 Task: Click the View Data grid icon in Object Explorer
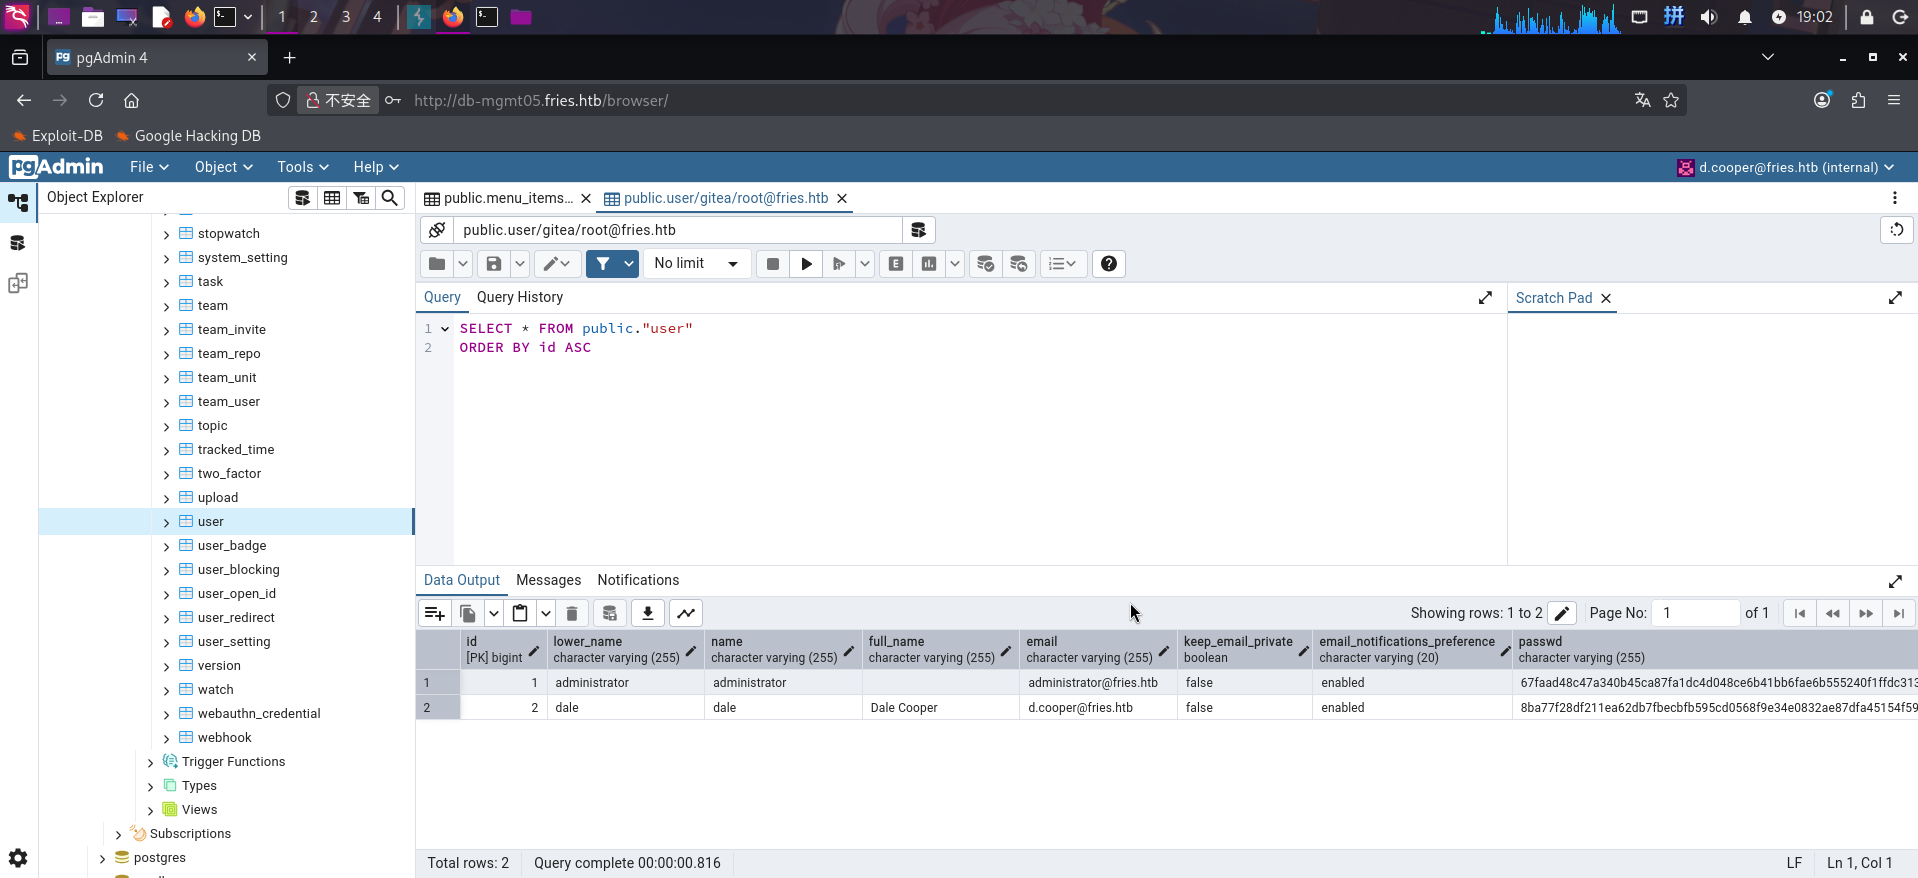pos(332,198)
